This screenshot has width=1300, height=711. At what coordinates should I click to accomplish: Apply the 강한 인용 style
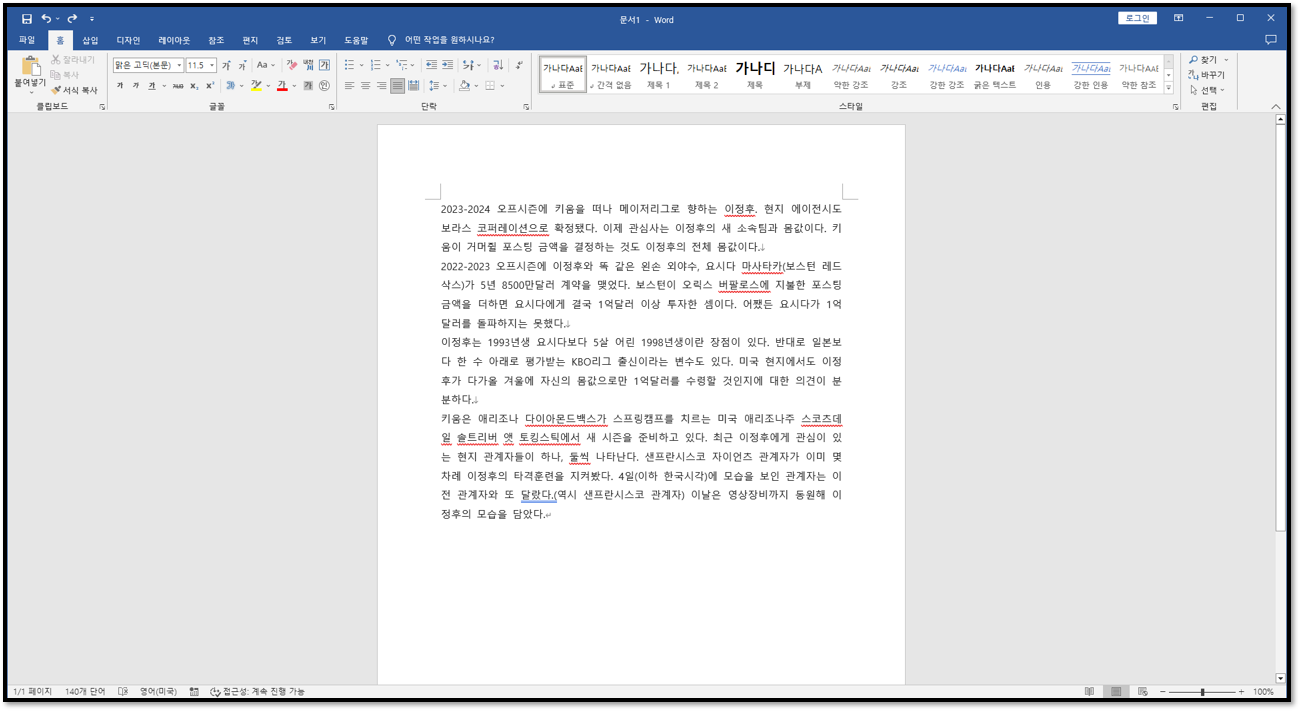coord(1091,75)
